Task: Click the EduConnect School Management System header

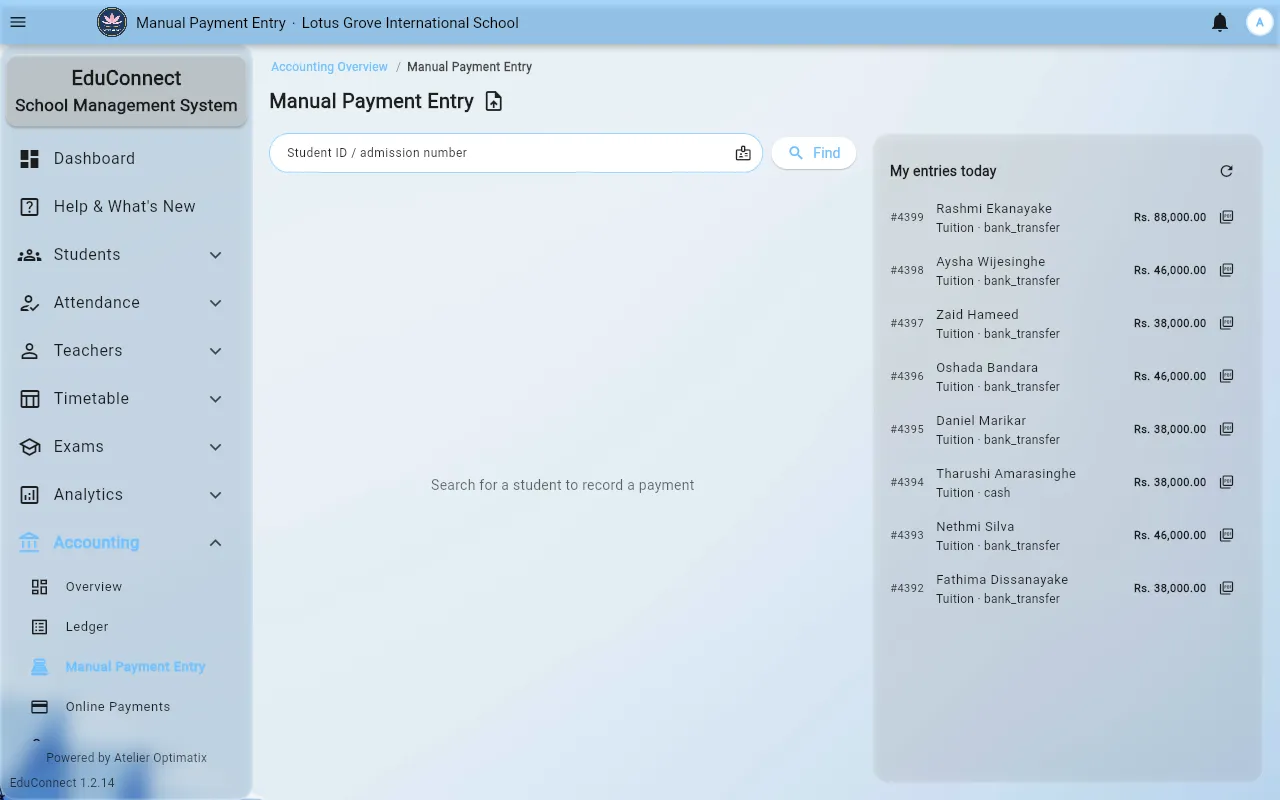Action: tap(126, 91)
